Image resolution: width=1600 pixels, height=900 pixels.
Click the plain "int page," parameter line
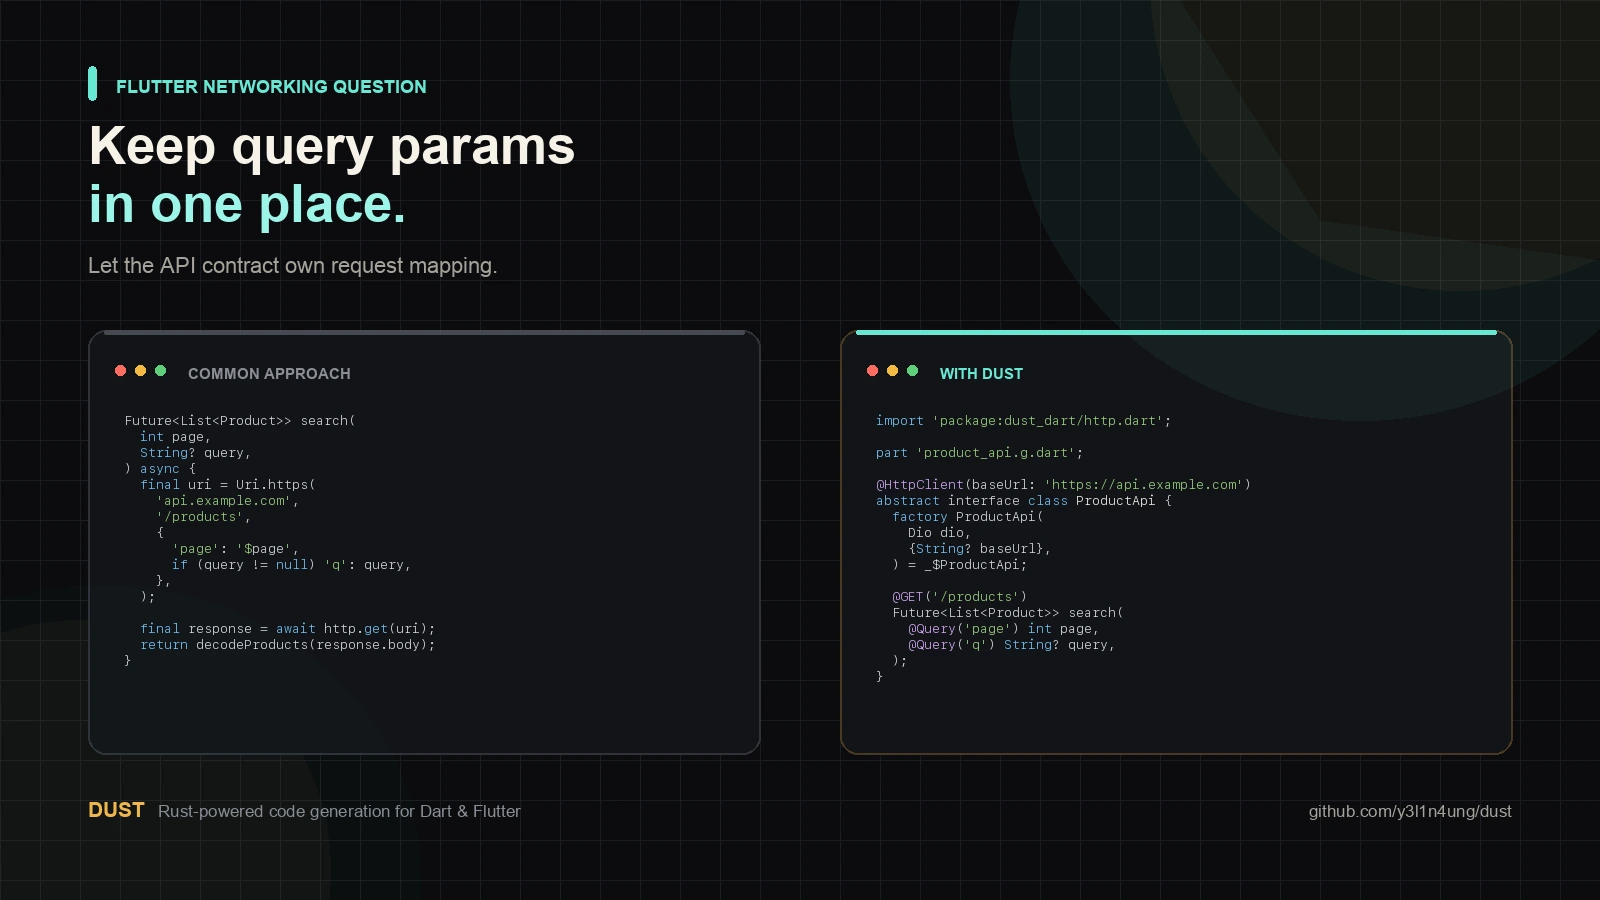(x=175, y=437)
